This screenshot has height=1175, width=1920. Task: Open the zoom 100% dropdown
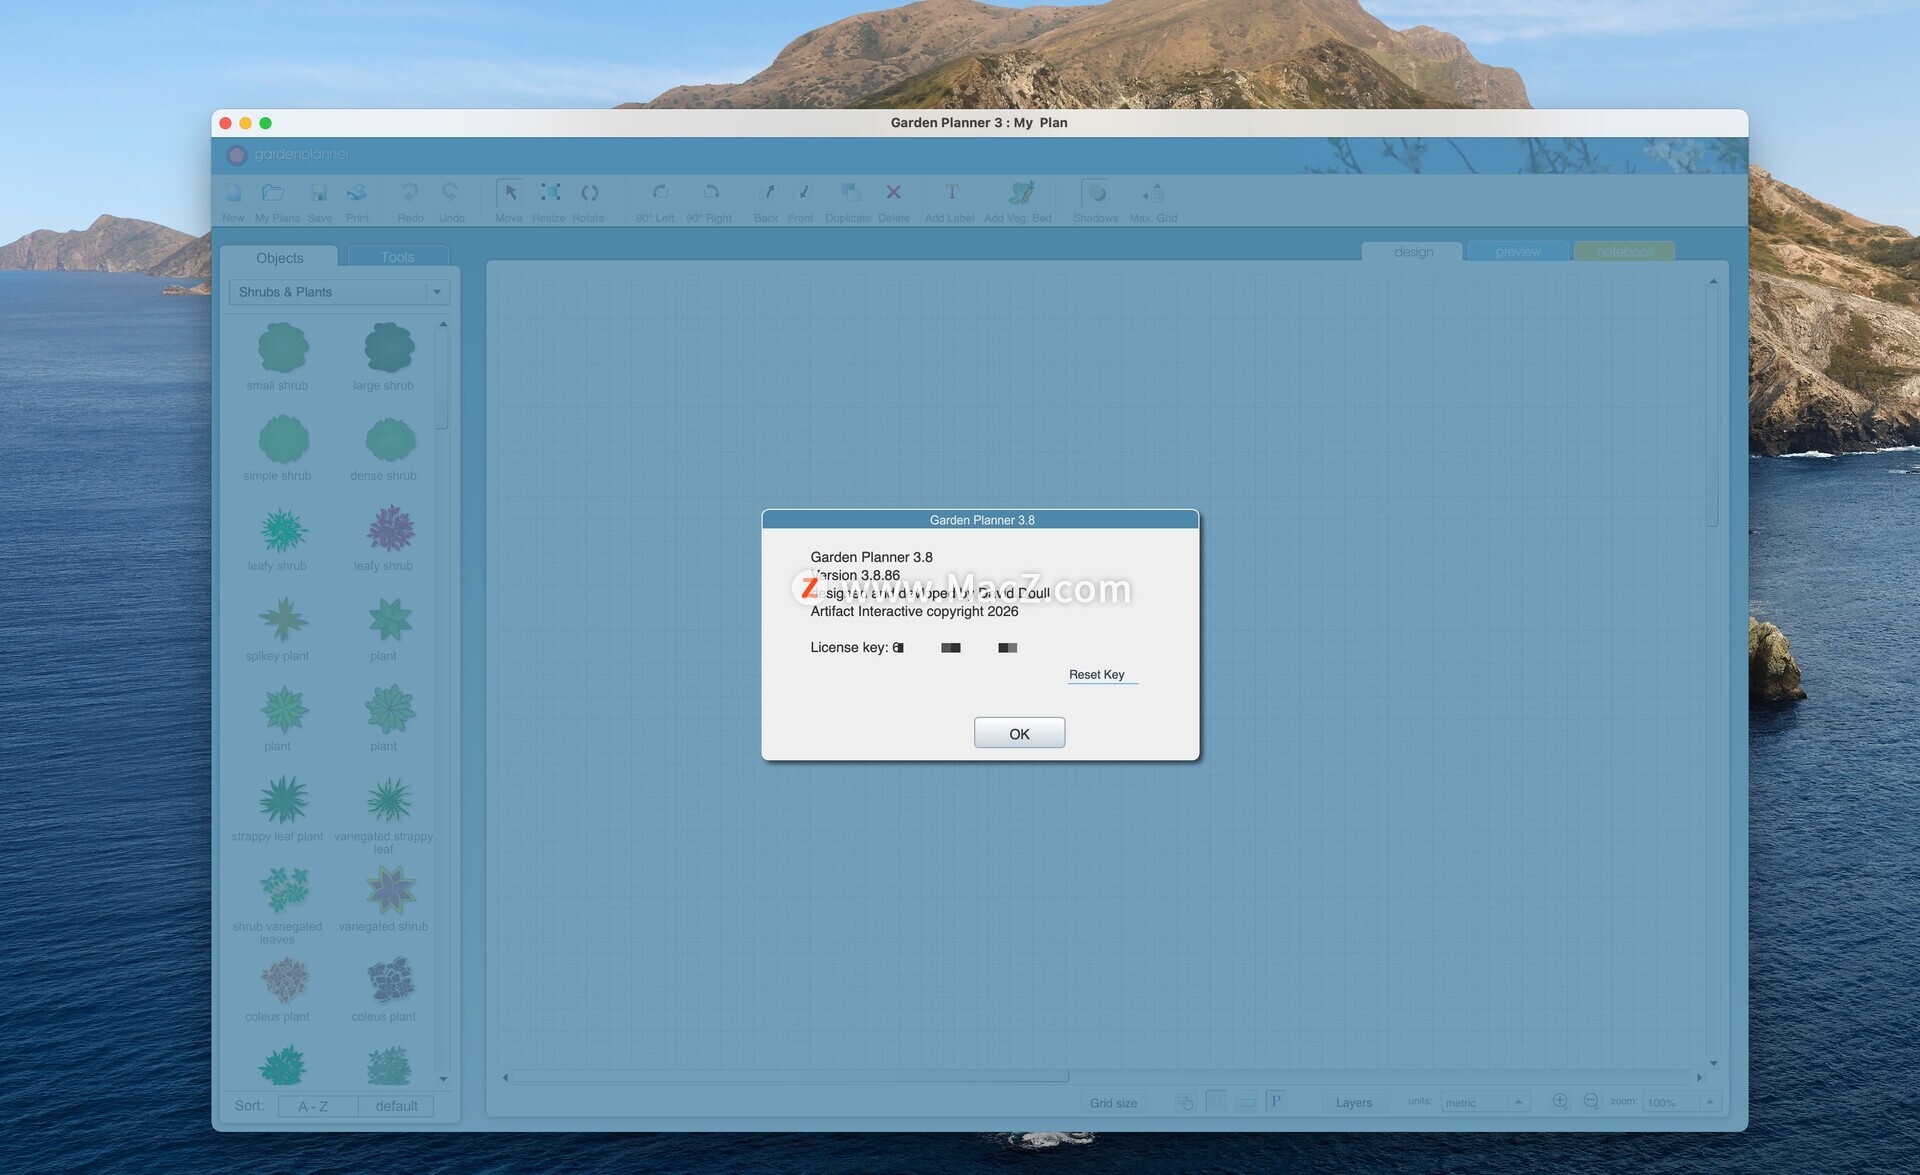[x=1681, y=1103]
